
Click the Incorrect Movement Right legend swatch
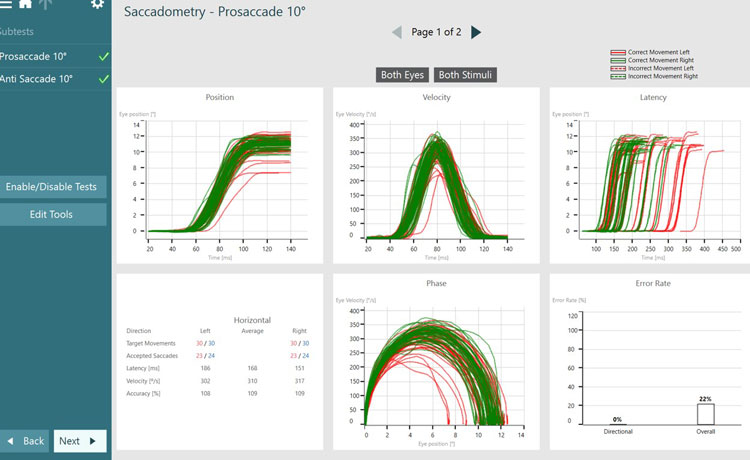point(619,76)
